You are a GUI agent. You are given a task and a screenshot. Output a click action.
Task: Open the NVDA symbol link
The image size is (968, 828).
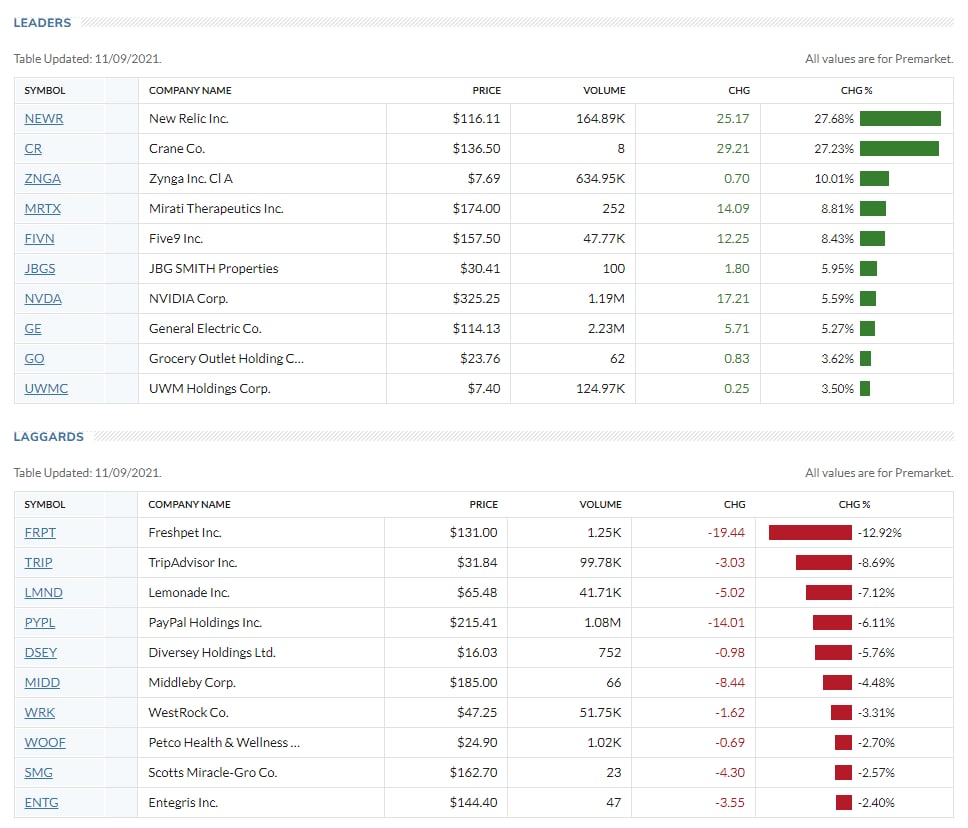(43, 299)
